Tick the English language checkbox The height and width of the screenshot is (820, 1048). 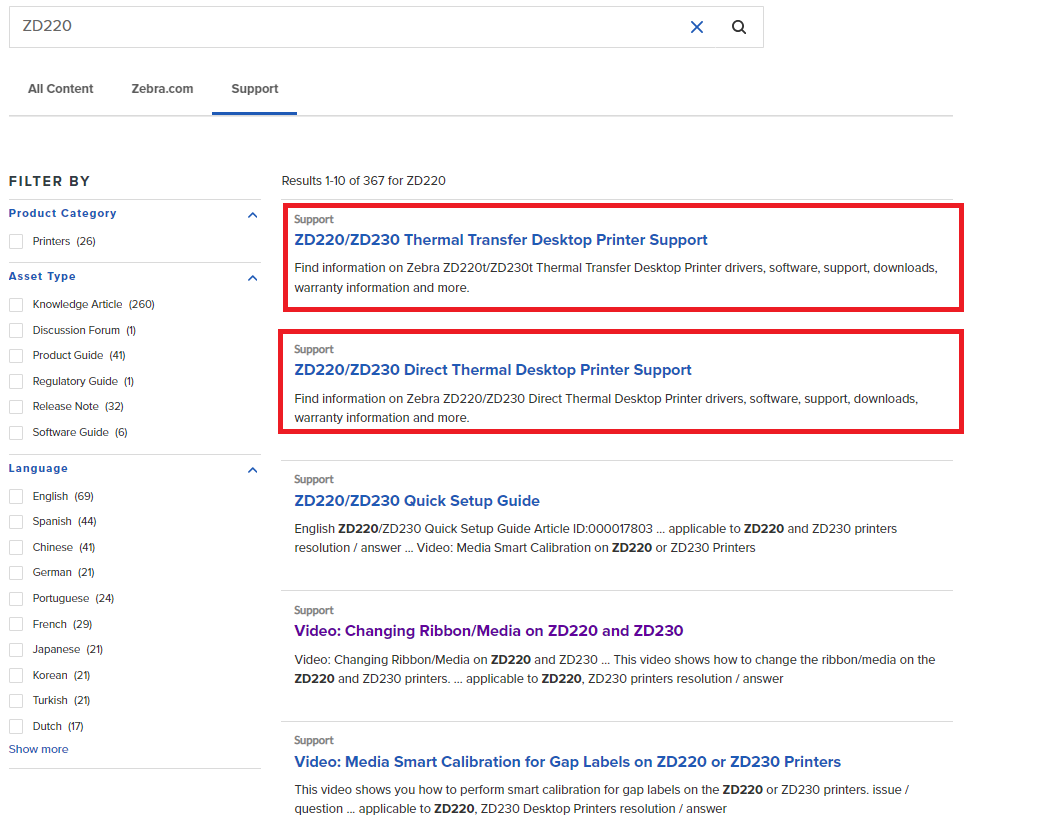tap(16, 497)
